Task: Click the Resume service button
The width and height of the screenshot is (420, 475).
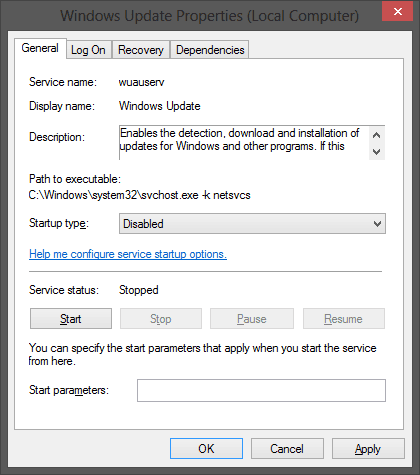Action: [x=344, y=319]
